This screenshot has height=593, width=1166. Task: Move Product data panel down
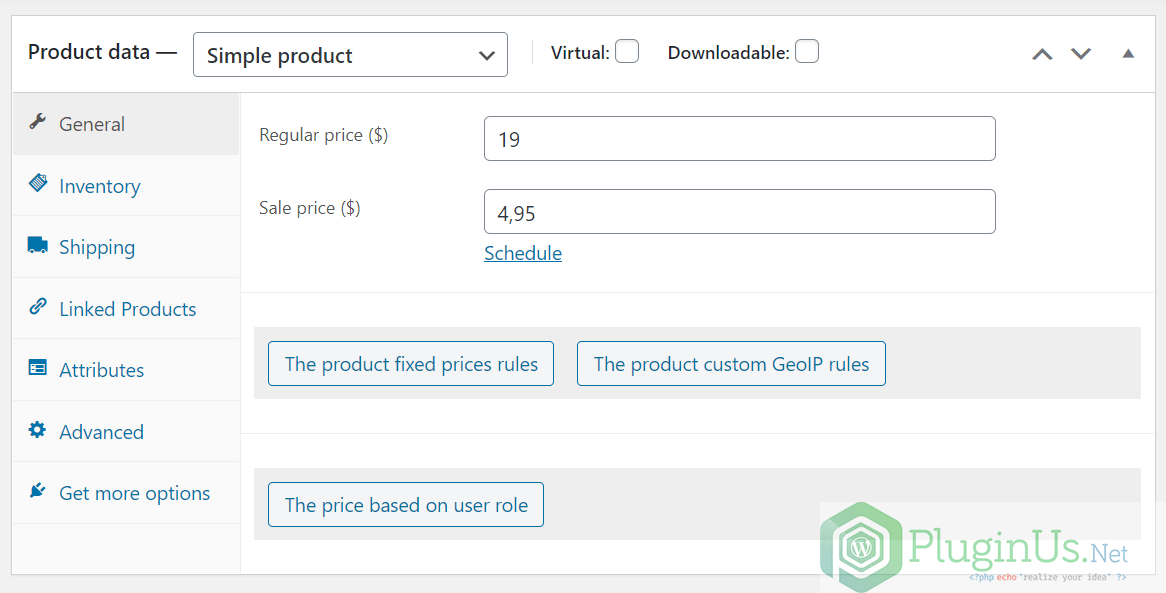[x=1080, y=54]
